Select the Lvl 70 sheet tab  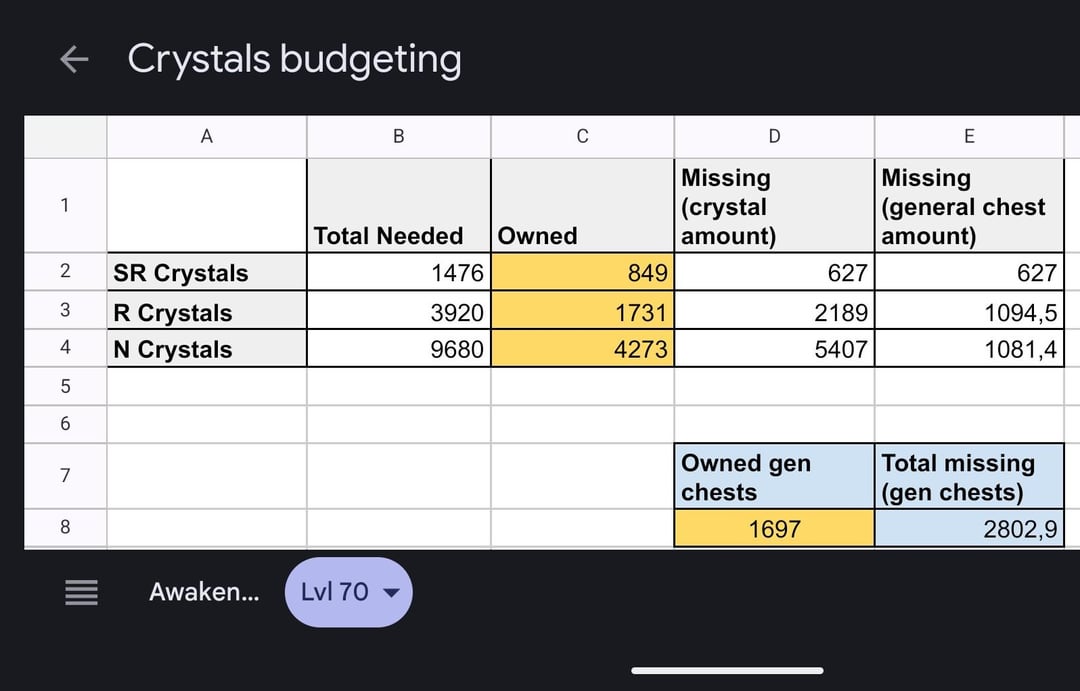335,592
